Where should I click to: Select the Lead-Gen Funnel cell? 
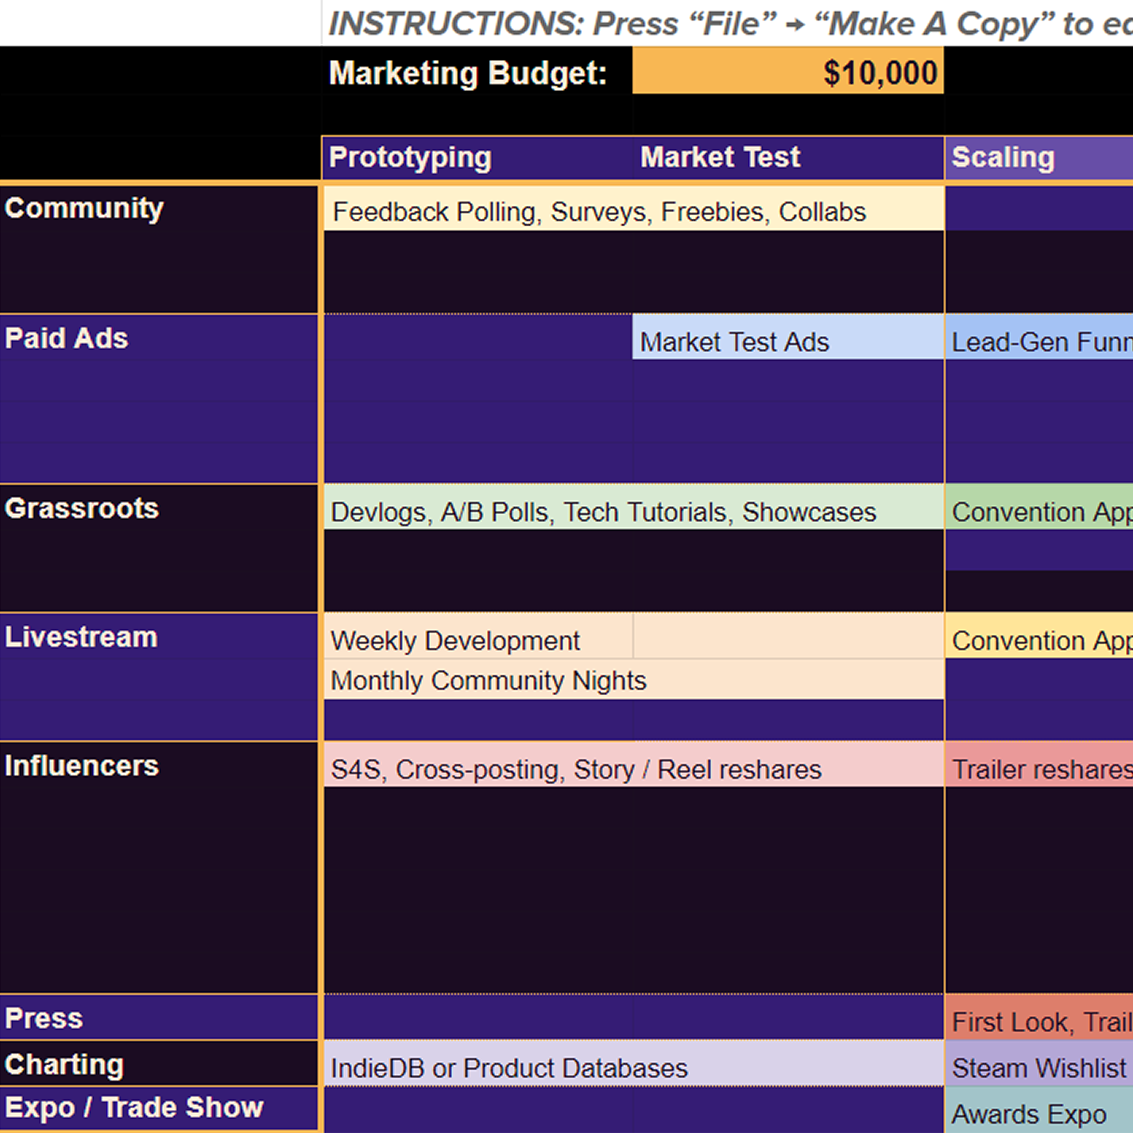pyautogui.click(x=1039, y=337)
